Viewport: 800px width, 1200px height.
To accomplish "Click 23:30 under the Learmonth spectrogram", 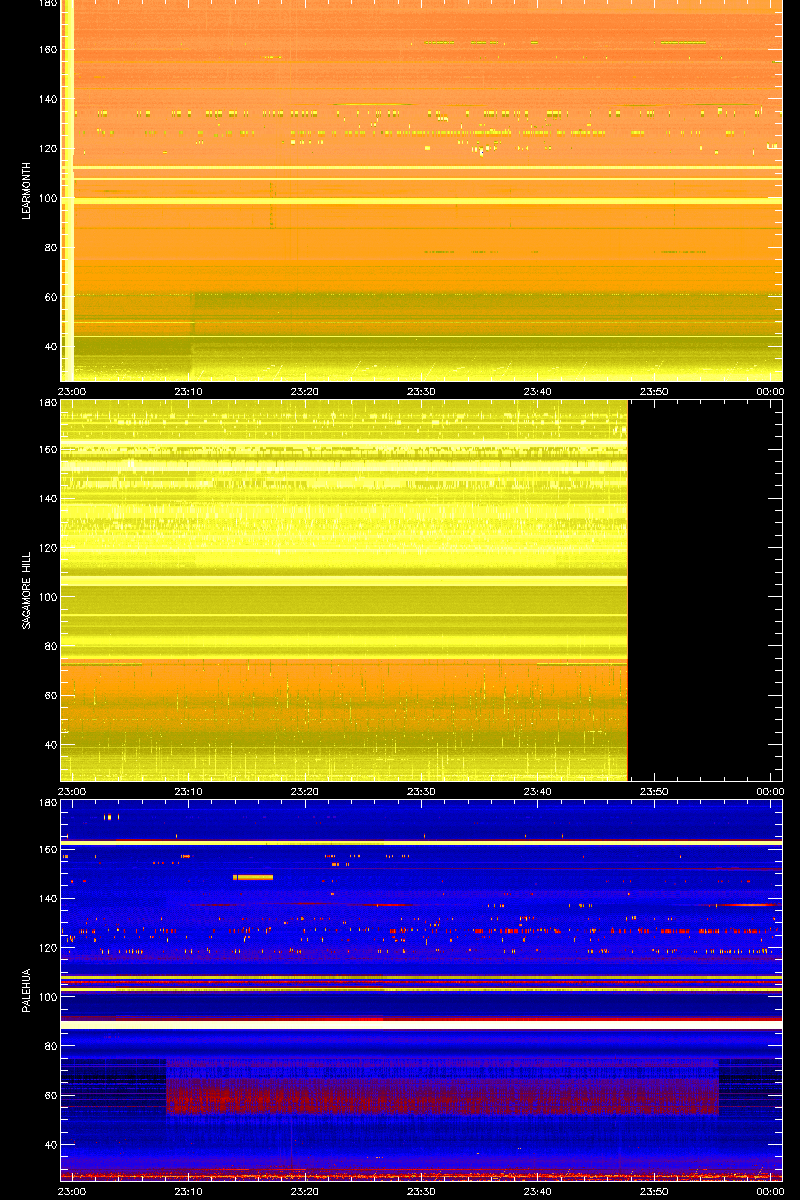I will [421, 392].
